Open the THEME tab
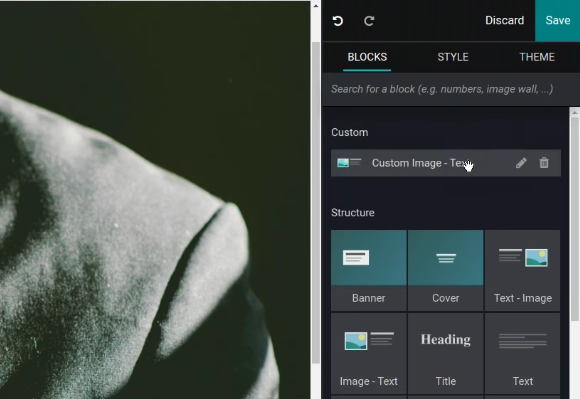Image resolution: width=580 pixels, height=399 pixels. tap(537, 57)
